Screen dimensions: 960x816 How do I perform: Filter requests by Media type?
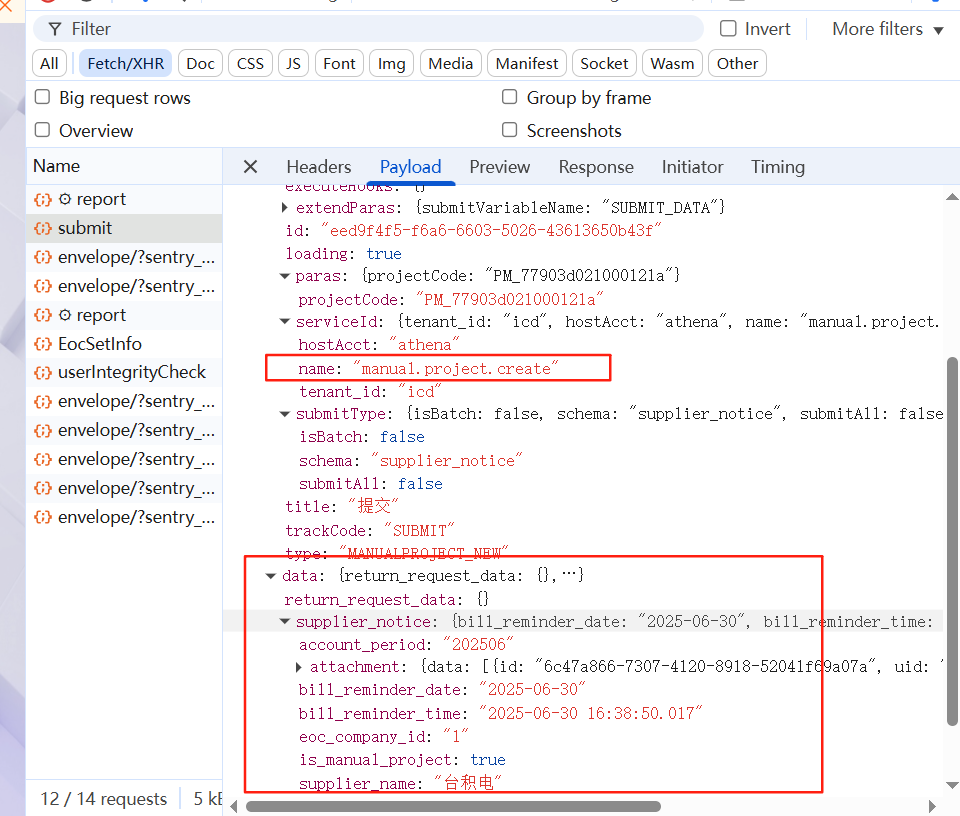451,64
